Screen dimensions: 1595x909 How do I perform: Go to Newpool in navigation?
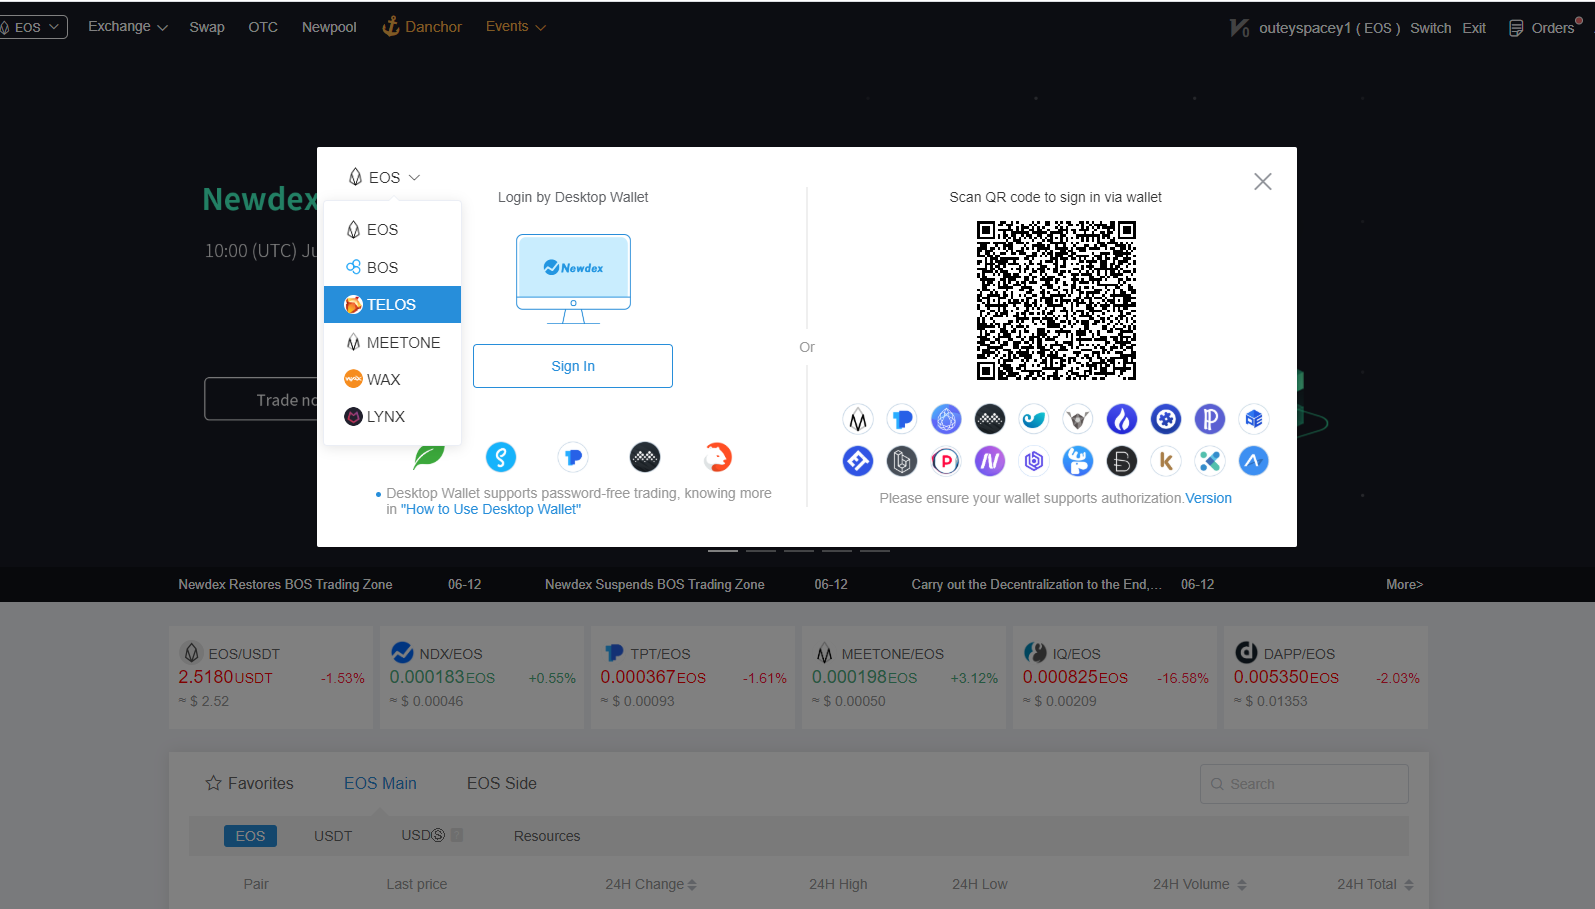point(329,27)
